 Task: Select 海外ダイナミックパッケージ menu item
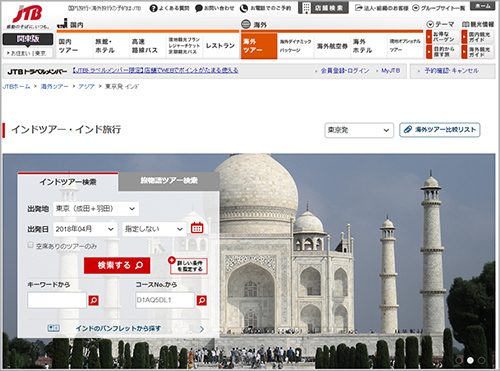pyautogui.click(x=295, y=46)
